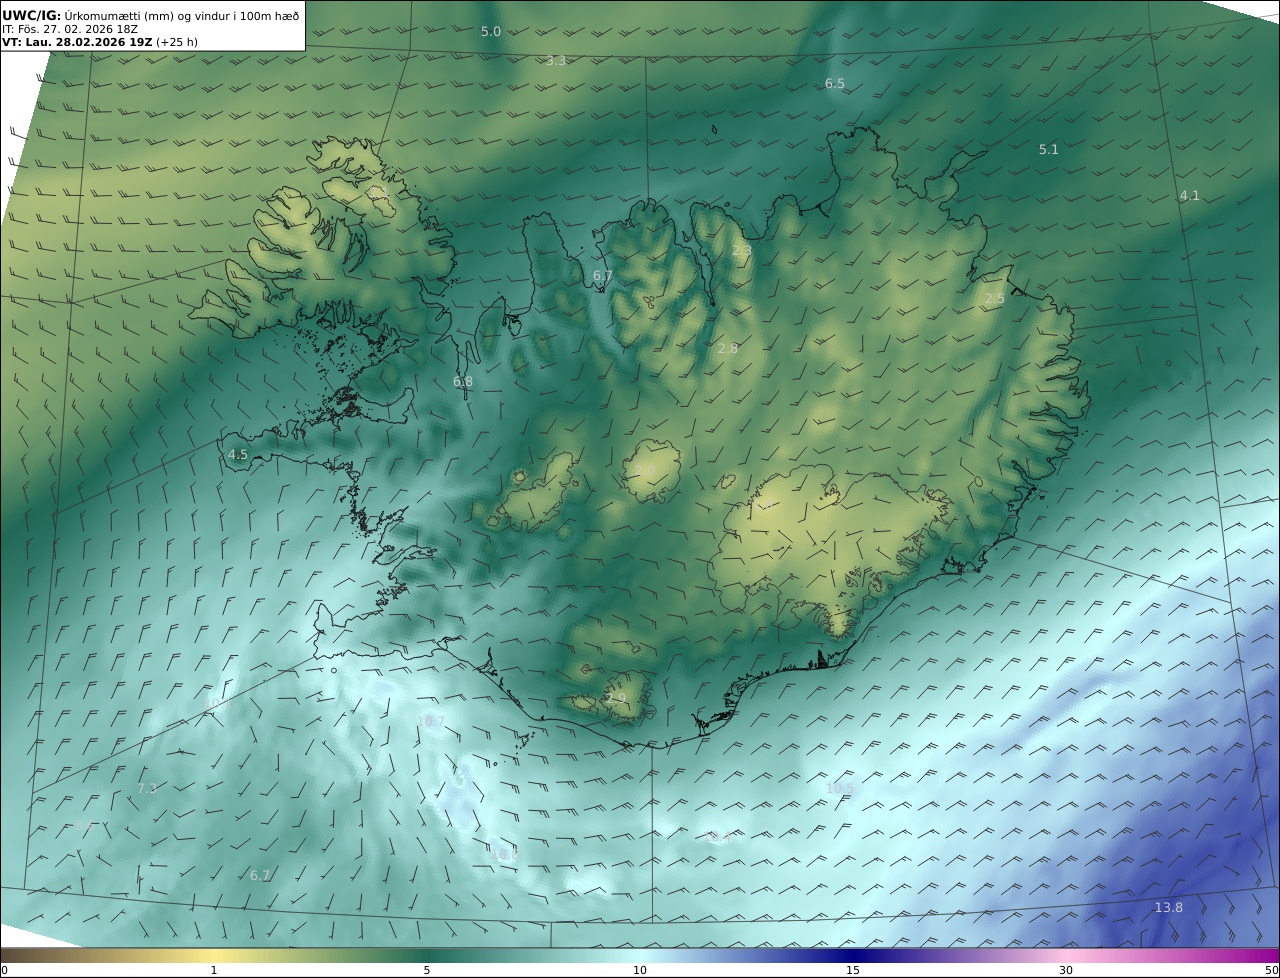Click the 5.0 value label

tap(491, 32)
